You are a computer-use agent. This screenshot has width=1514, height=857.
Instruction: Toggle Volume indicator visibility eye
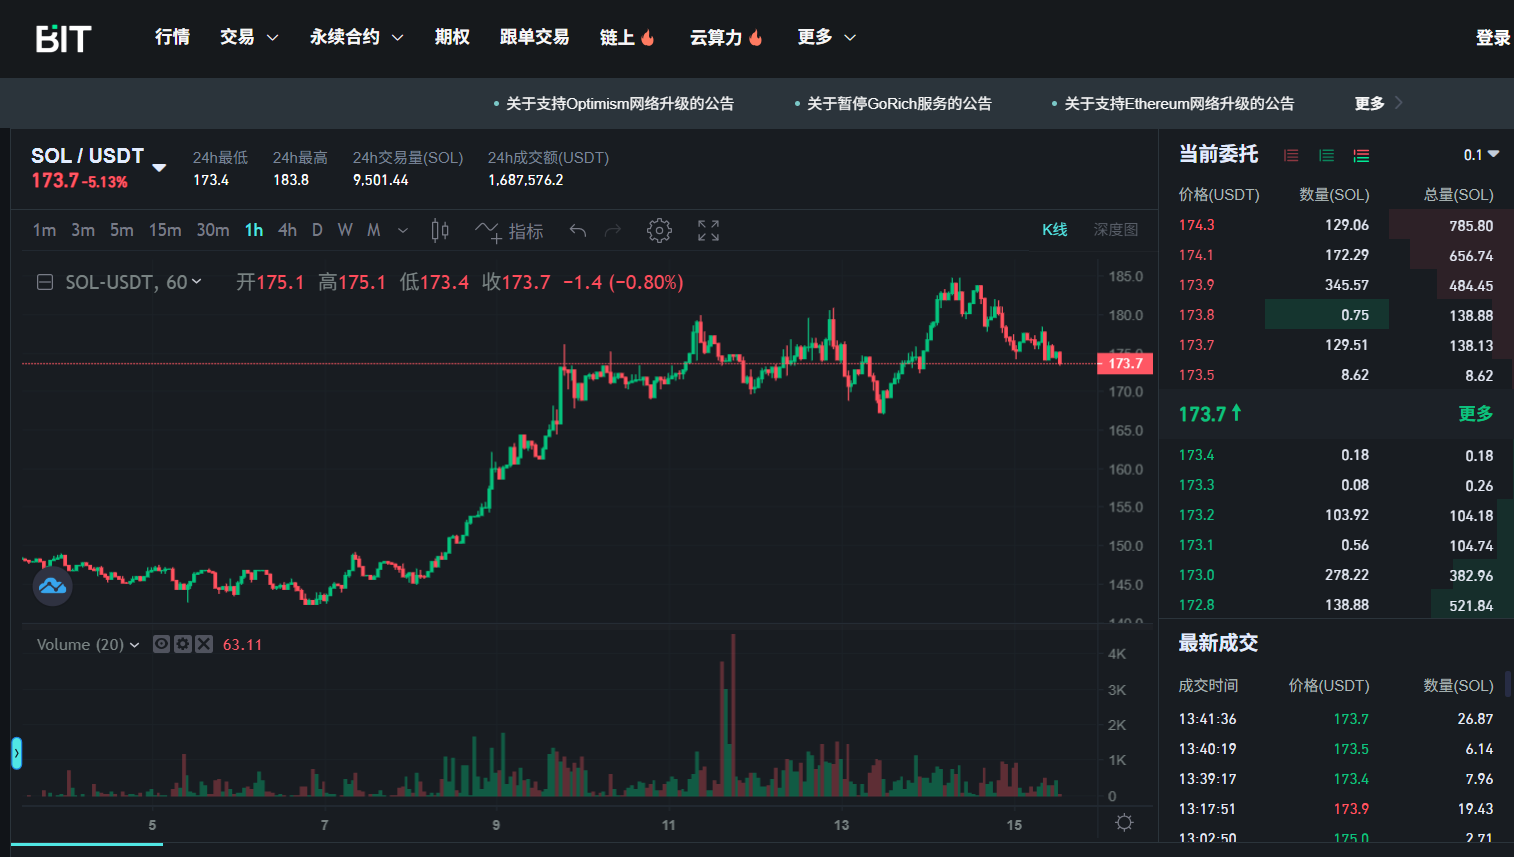[161, 644]
